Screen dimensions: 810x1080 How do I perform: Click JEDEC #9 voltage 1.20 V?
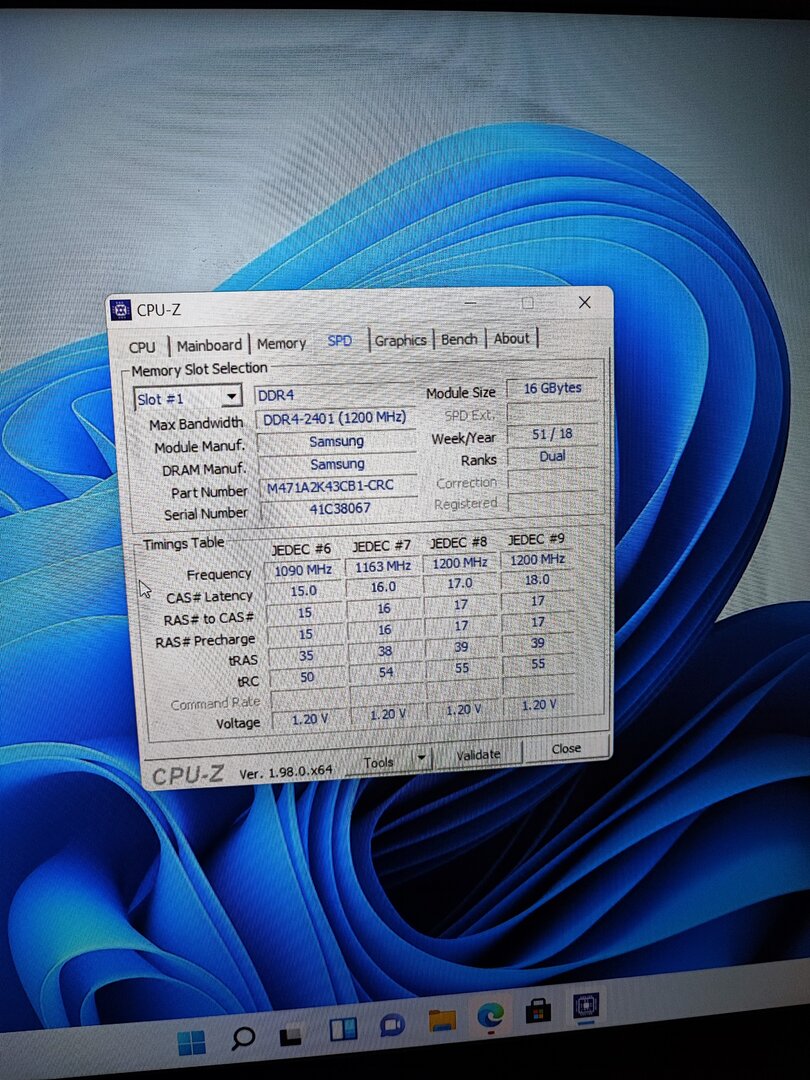pos(539,705)
